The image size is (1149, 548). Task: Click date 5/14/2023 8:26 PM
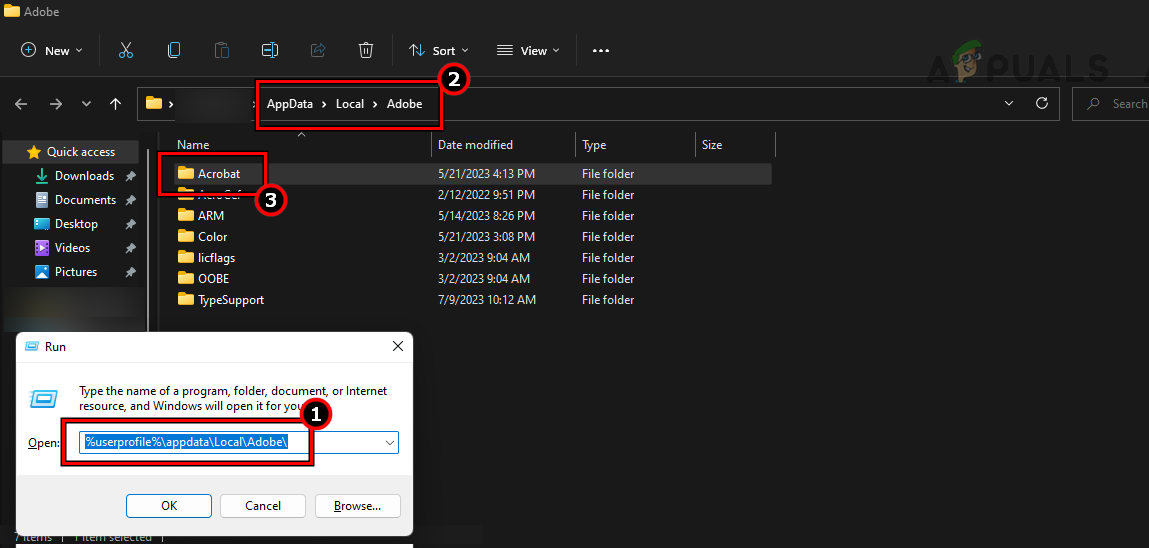[x=487, y=216]
